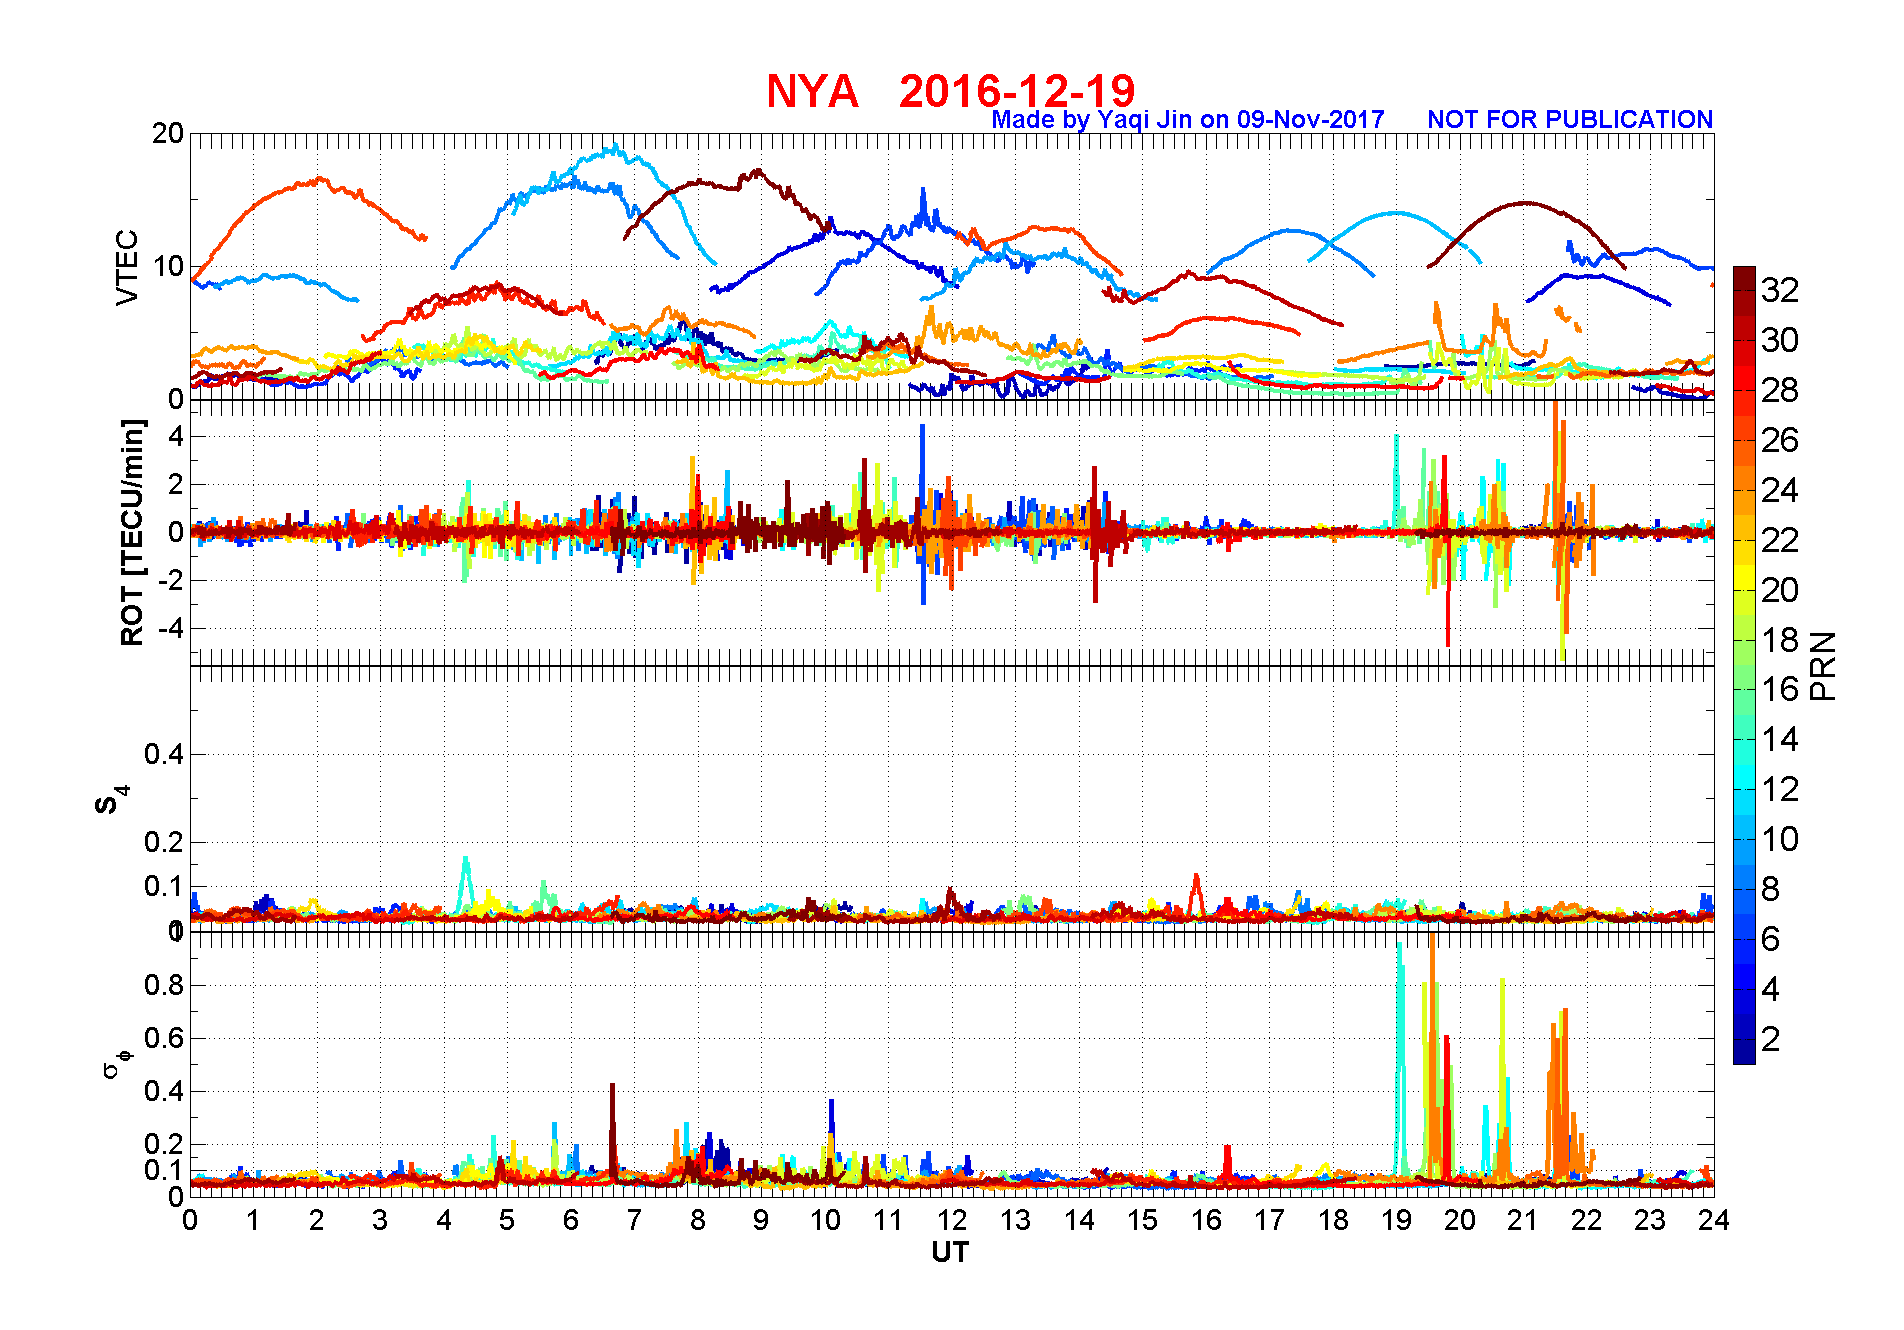Click x-axis tick label 19
This screenshot has height=1330, width=1904.
point(1396,1220)
